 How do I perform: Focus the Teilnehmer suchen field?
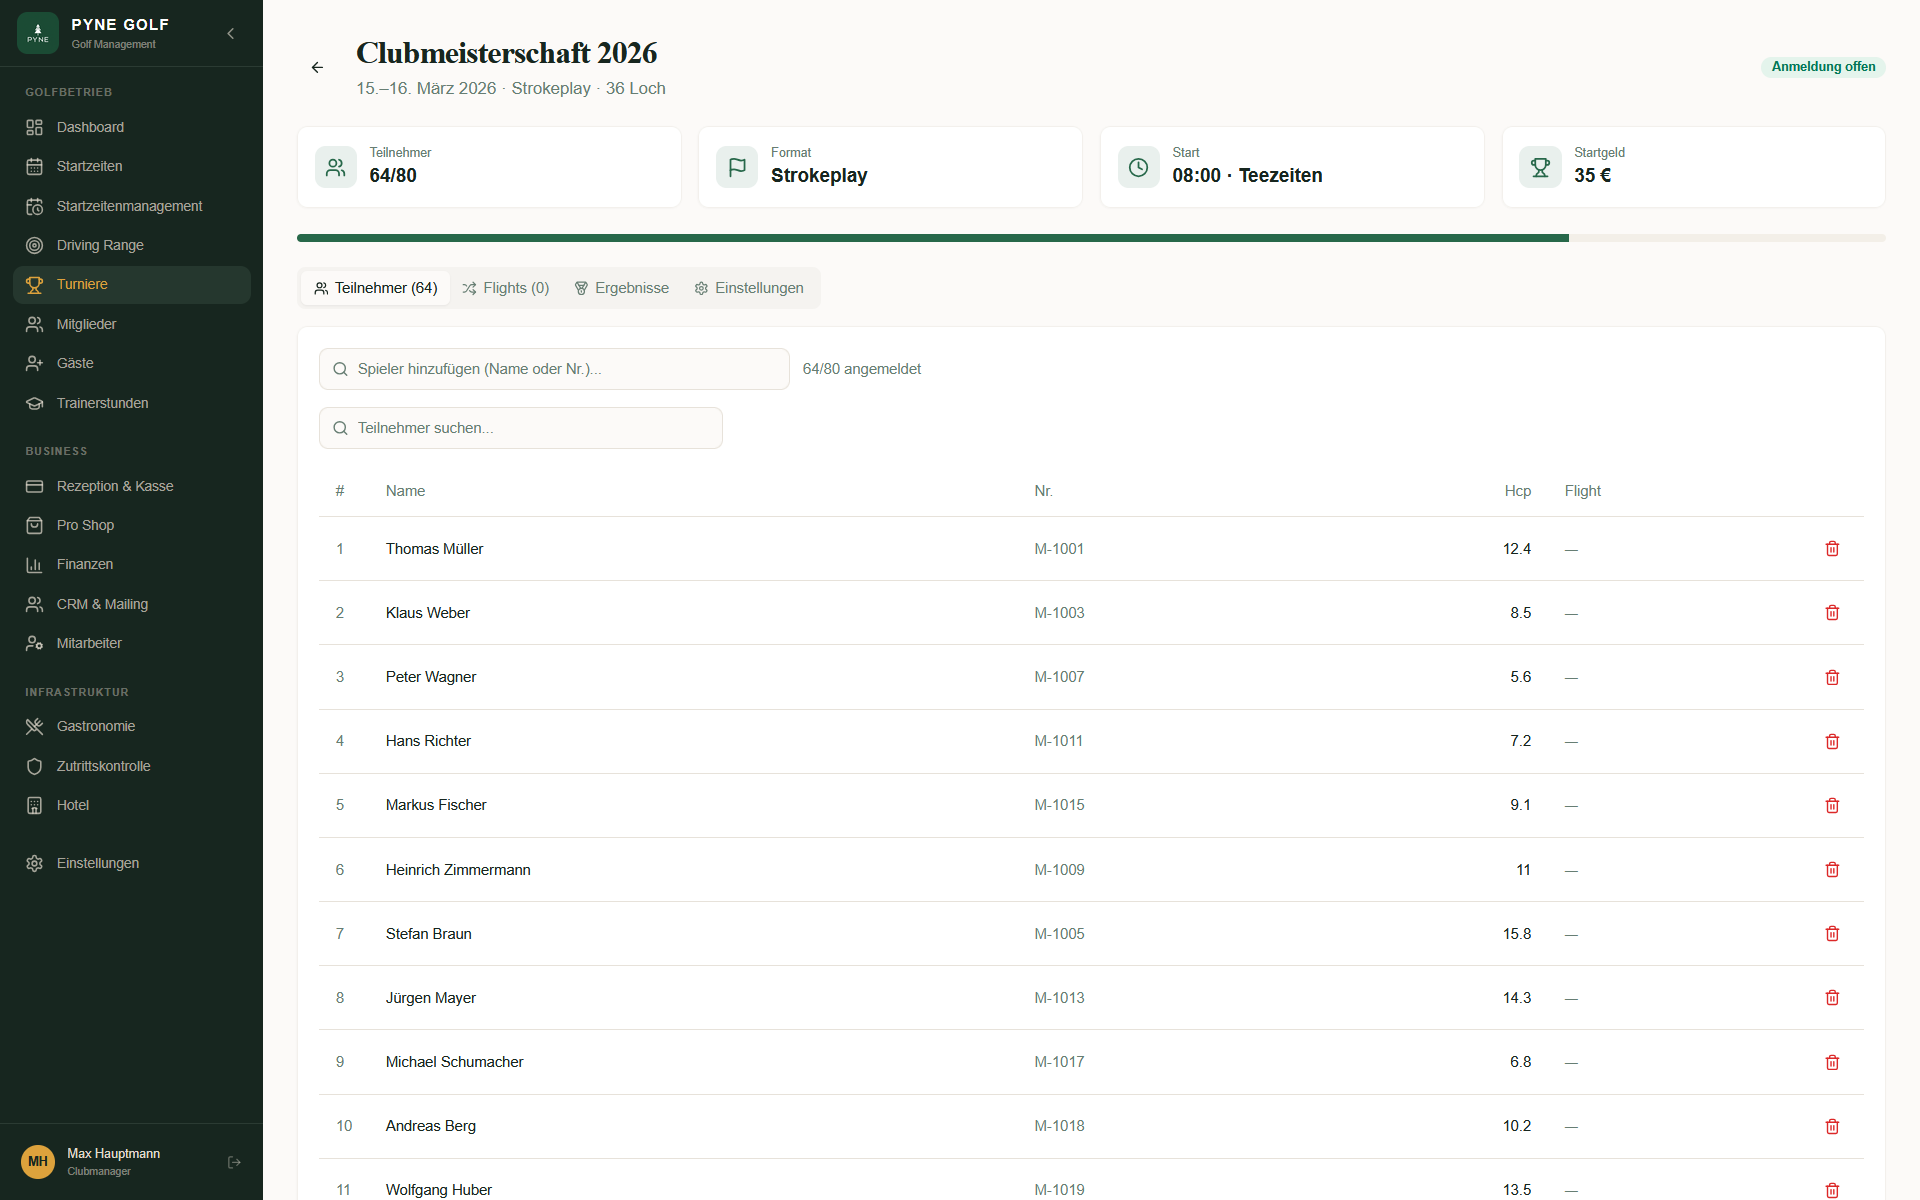[520, 428]
